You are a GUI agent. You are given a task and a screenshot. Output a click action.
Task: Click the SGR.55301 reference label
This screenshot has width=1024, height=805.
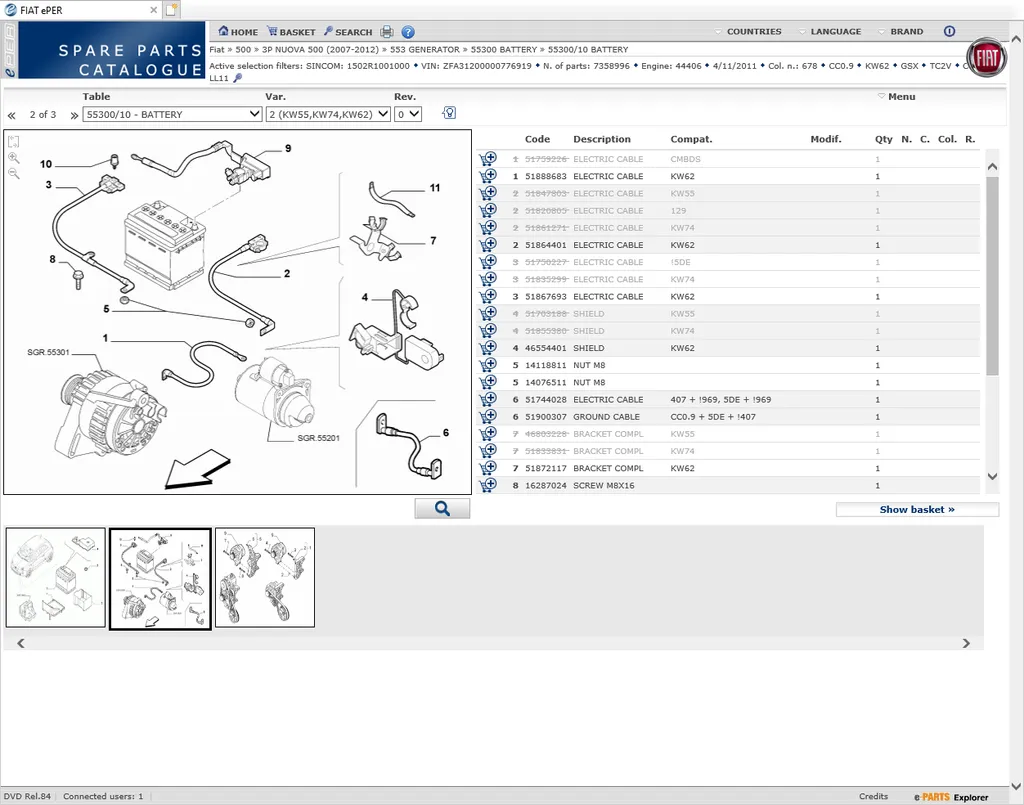tap(48, 352)
